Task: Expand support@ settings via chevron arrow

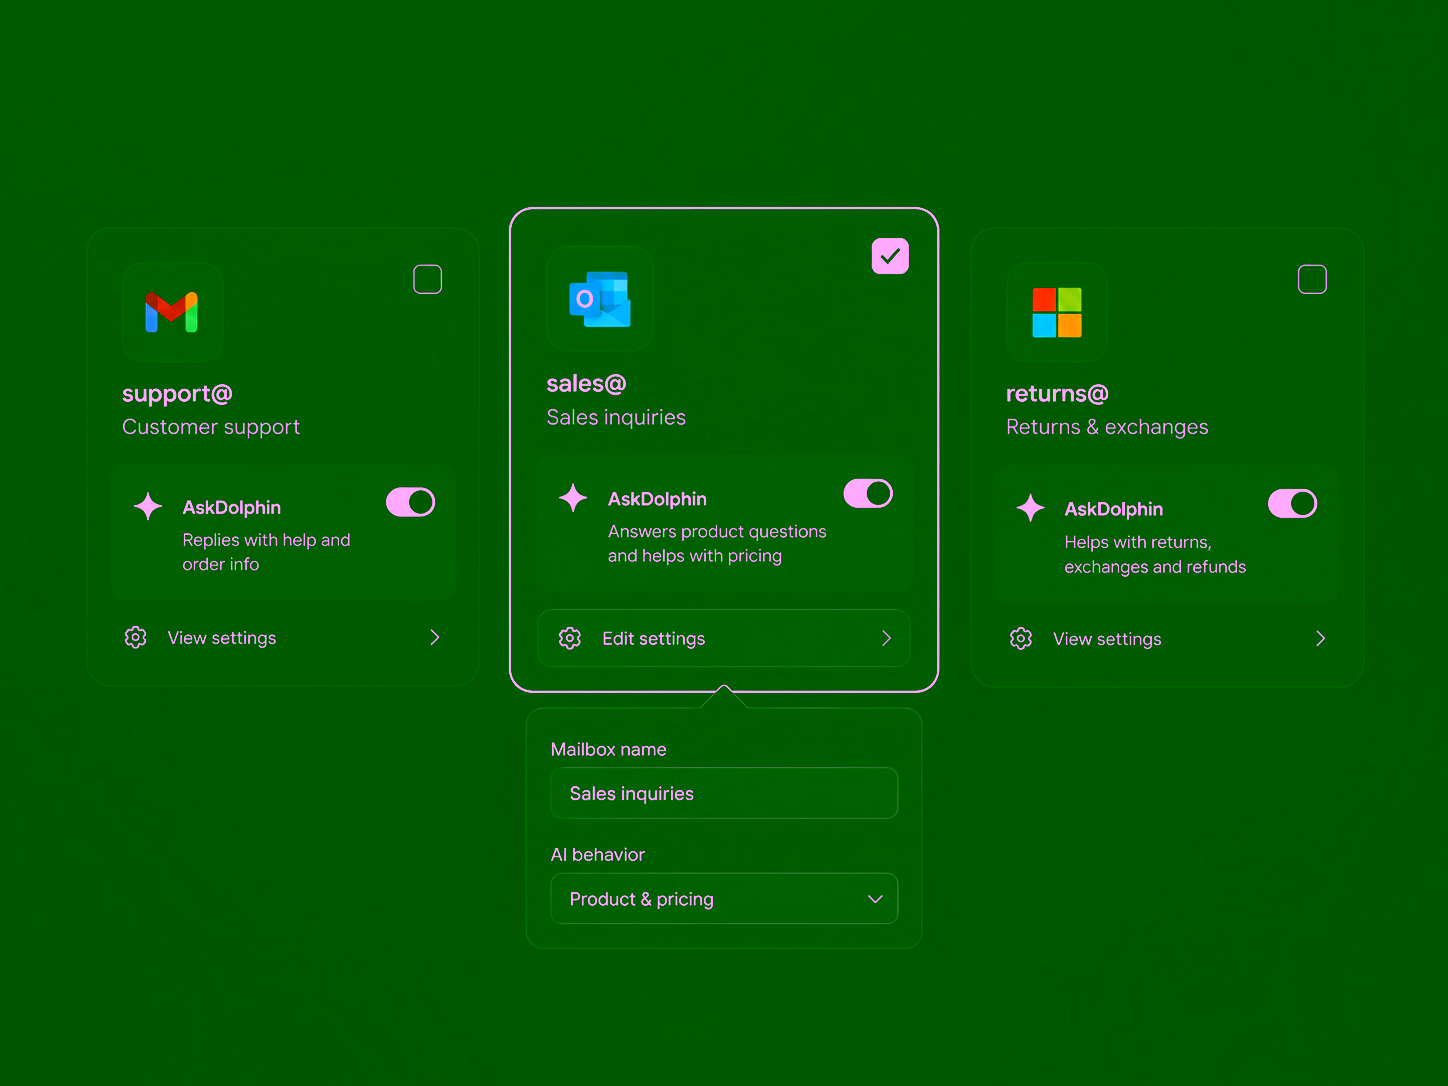Action: point(435,637)
